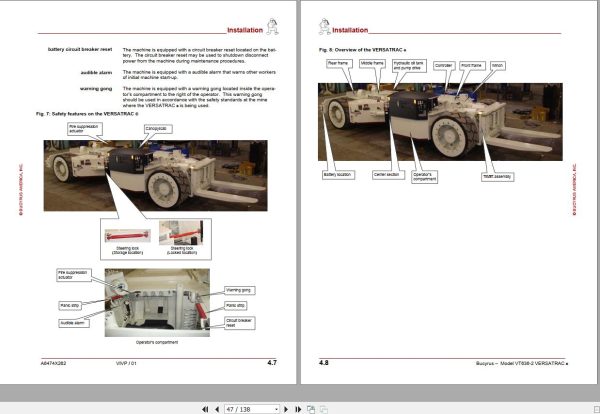The height and width of the screenshot is (414, 600).
Task: Click the Steering lock storage location thumbnail
Action: (x=127, y=235)
